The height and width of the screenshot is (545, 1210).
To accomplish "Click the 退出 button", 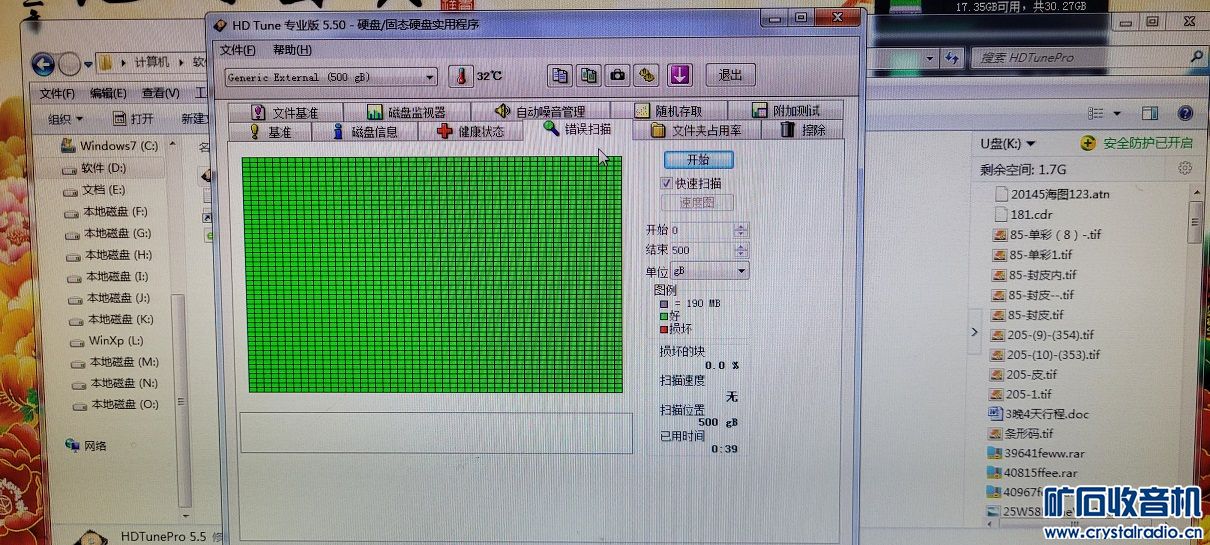I will click(731, 75).
